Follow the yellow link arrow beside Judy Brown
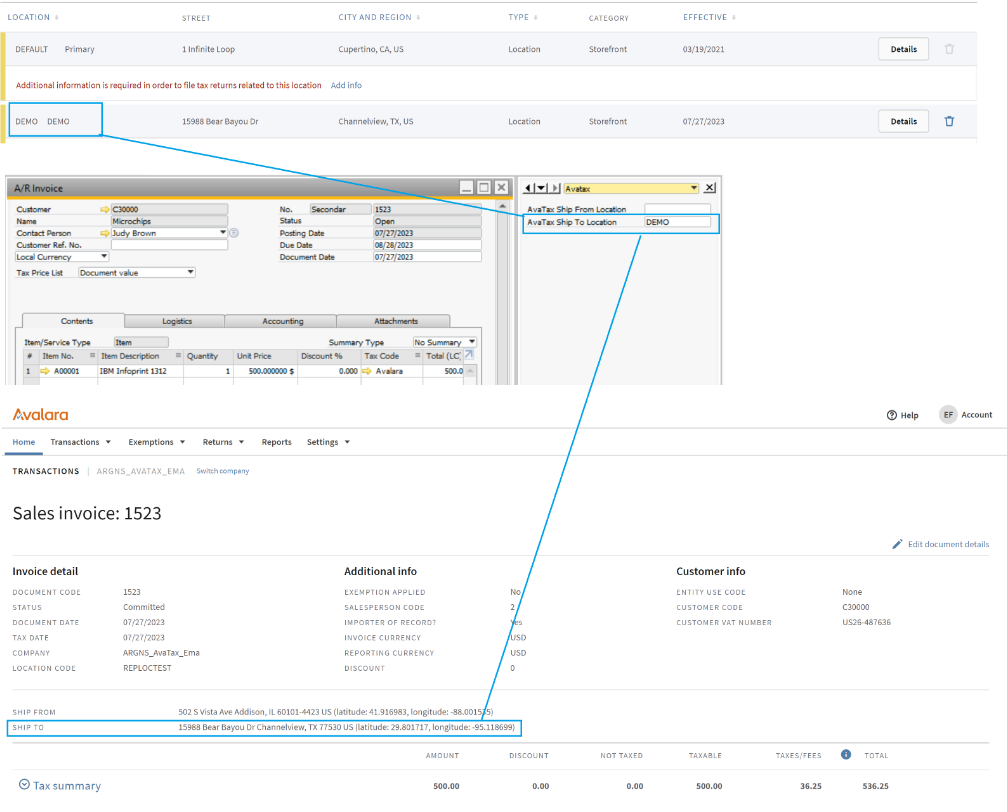 (x=105, y=233)
